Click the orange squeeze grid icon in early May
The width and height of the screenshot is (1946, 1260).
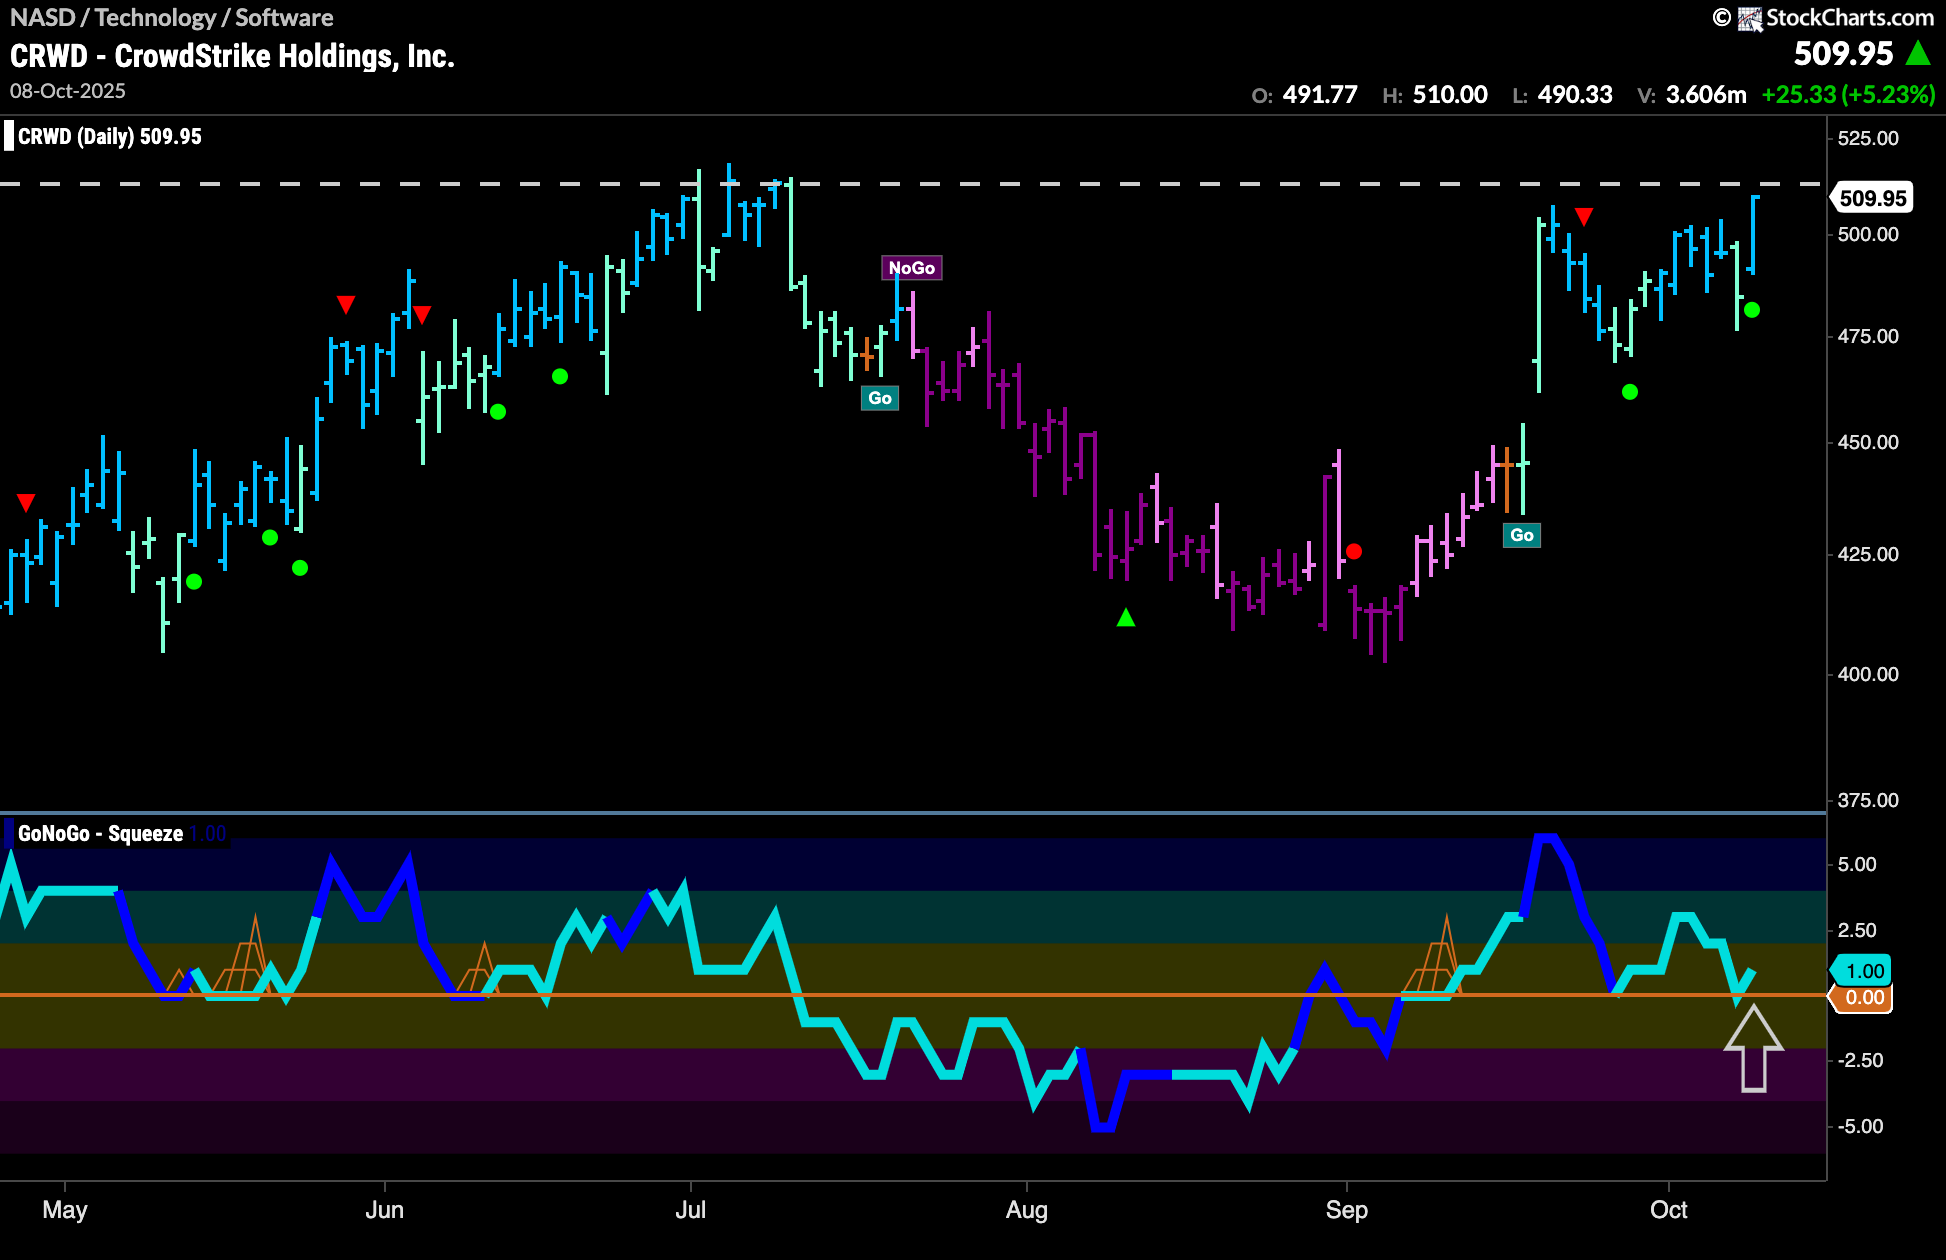245,960
